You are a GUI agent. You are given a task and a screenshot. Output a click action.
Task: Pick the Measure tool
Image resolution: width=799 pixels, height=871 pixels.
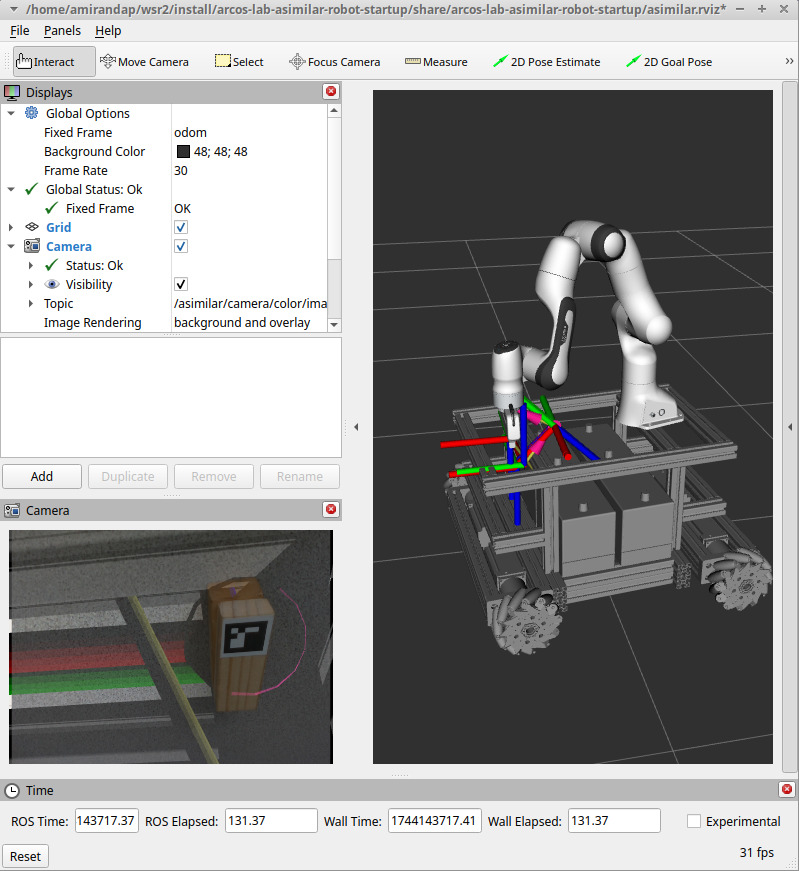coord(436,62)
